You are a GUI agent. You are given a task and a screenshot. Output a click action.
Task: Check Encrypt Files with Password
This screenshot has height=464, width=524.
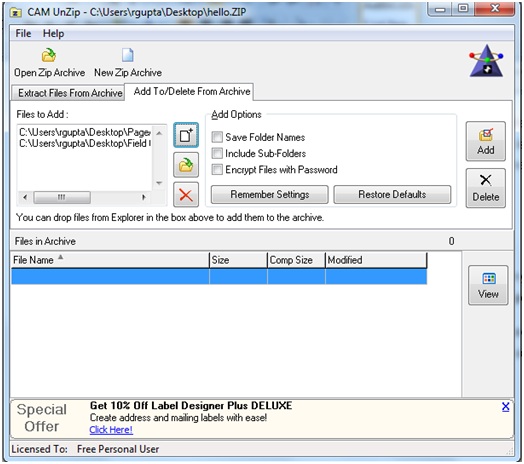[217, 169]
